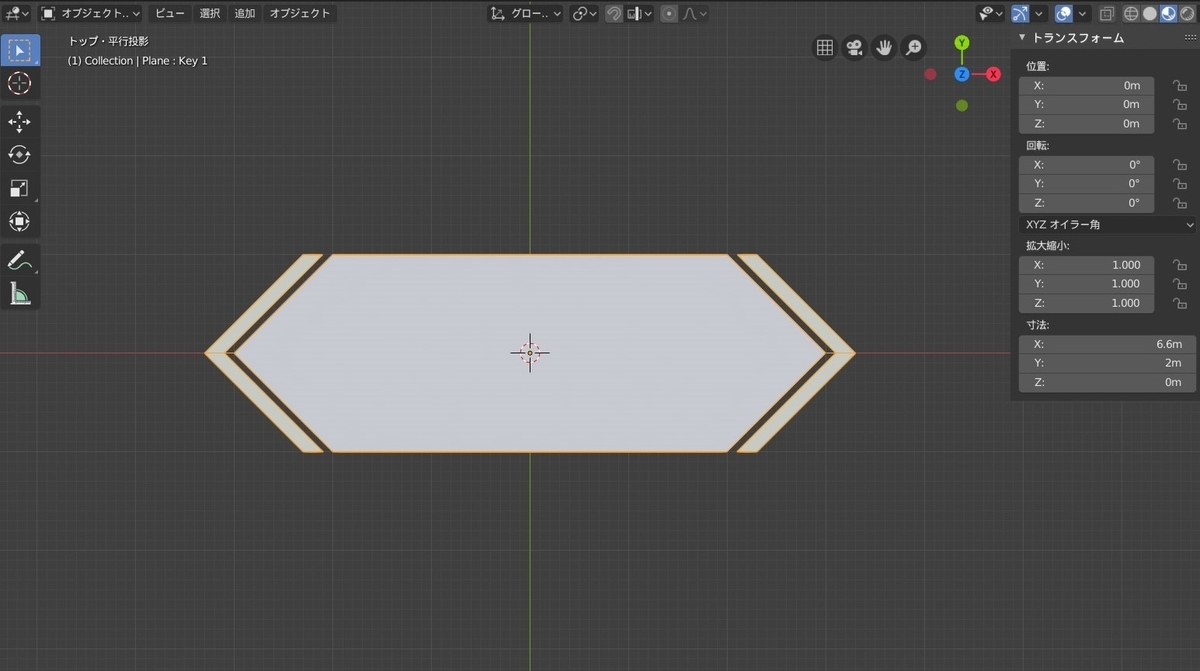Activate the 3D Cursor tool
Viewport: 1200px width, 671px height.
(x=20, y=83)
